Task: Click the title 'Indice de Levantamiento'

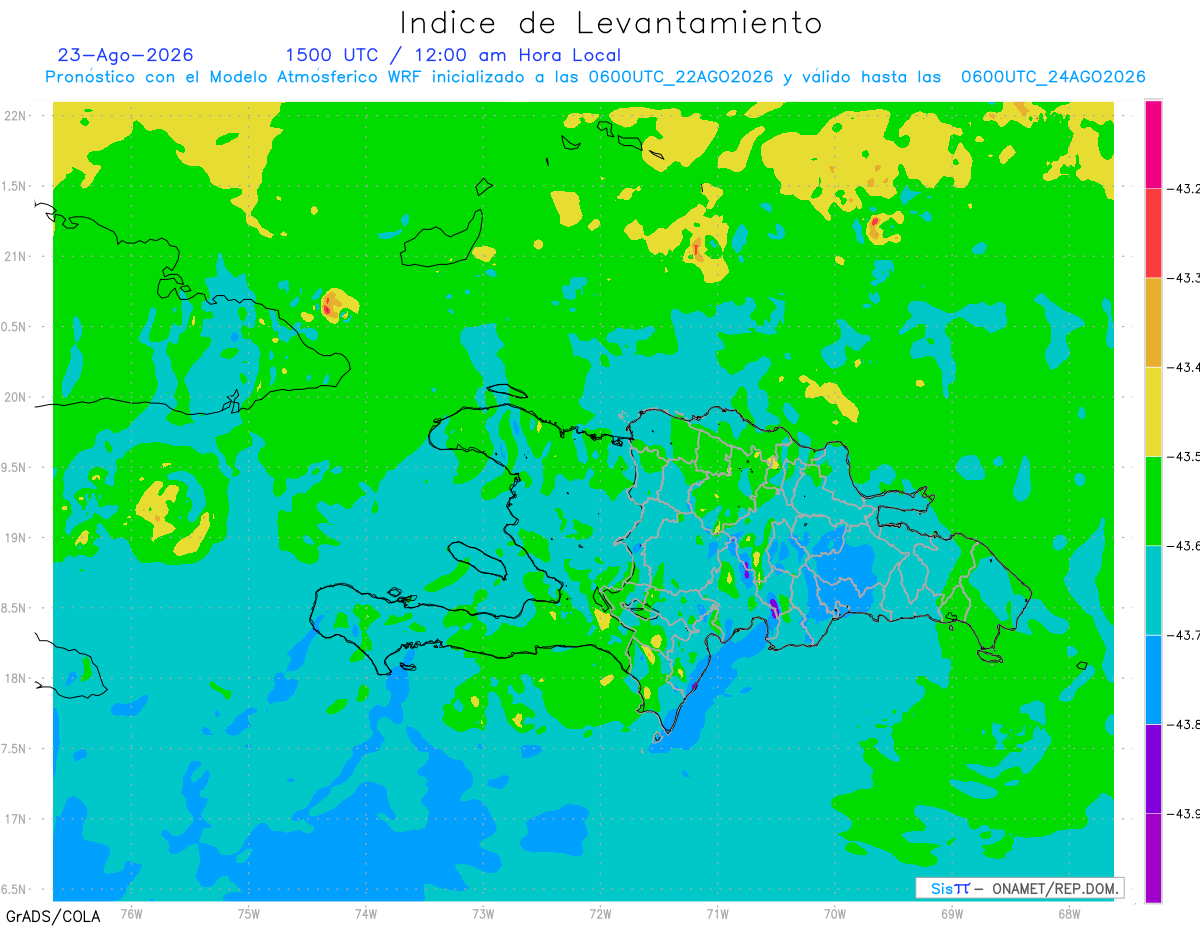Action: coord(611,23)
